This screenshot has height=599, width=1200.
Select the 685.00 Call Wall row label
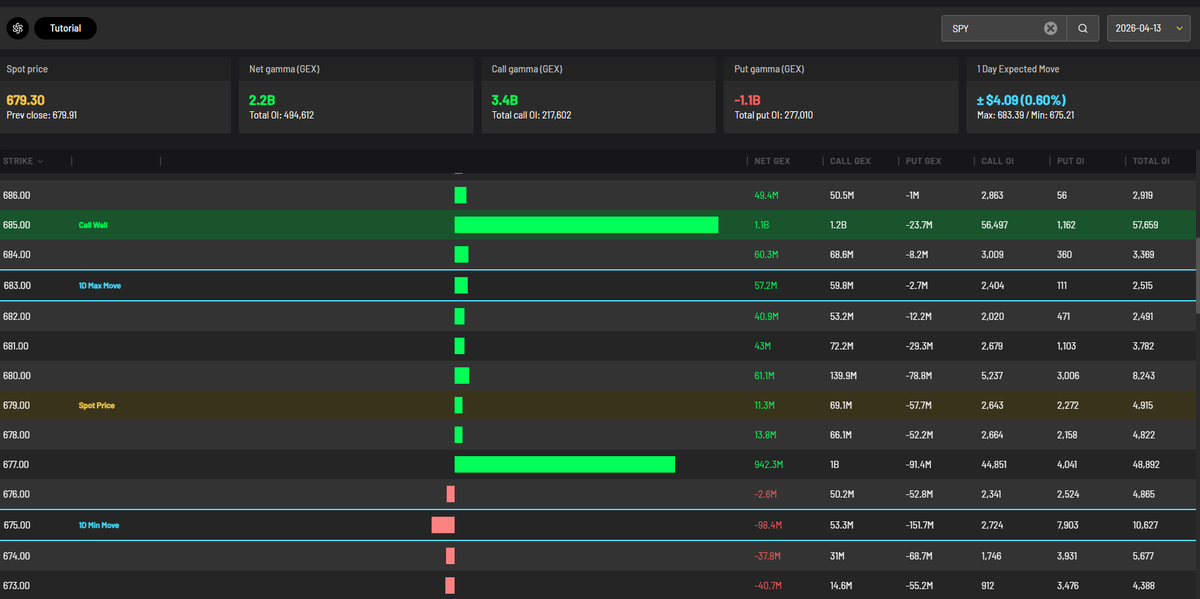pos(93,225)
